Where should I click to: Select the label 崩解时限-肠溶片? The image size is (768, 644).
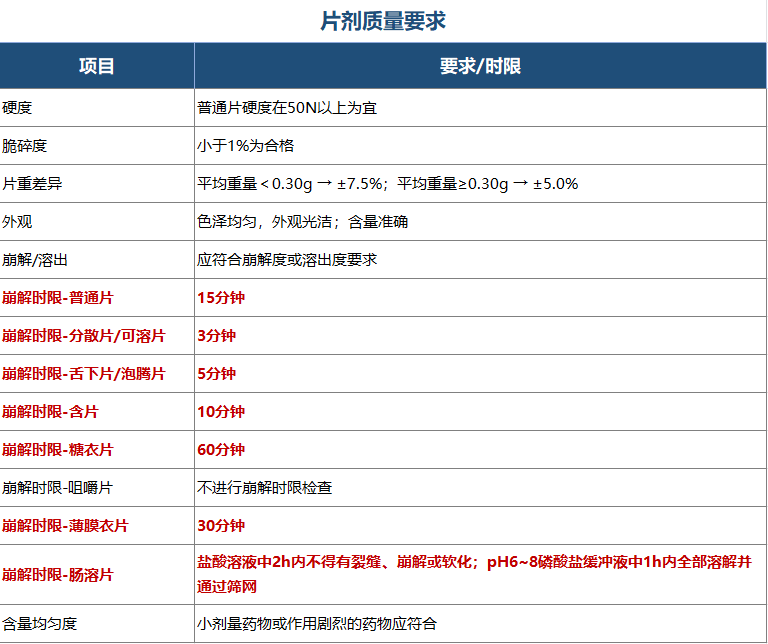click(x=58, y=574)
